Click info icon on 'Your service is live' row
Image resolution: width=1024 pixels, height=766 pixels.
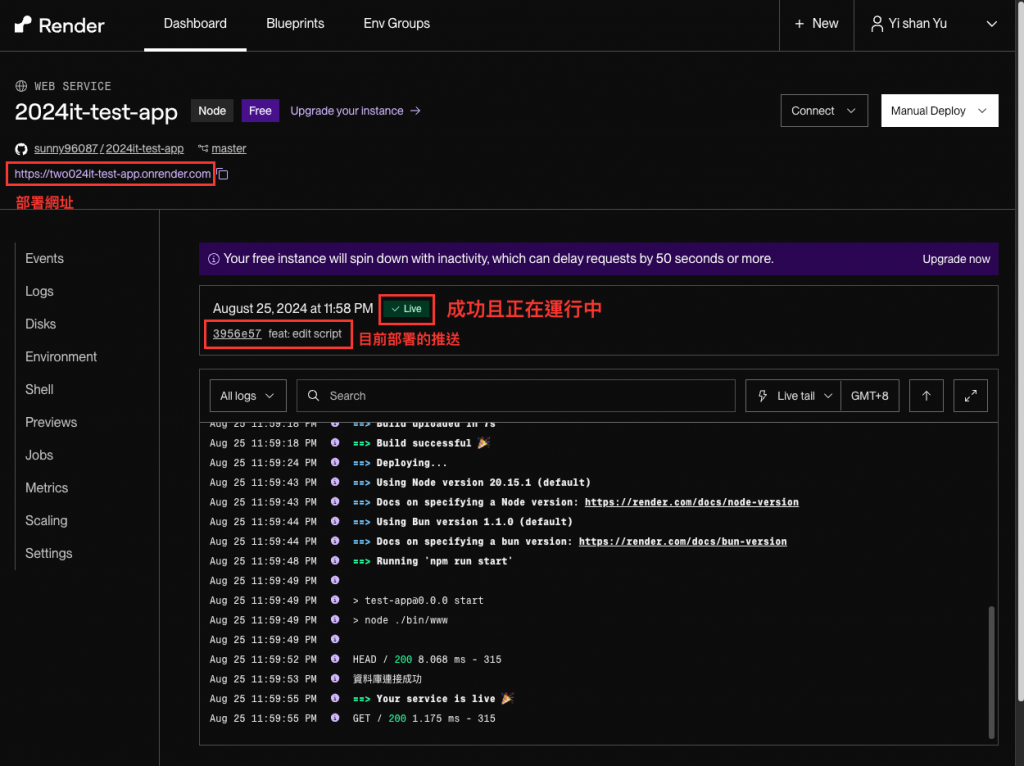click(335, 698)
